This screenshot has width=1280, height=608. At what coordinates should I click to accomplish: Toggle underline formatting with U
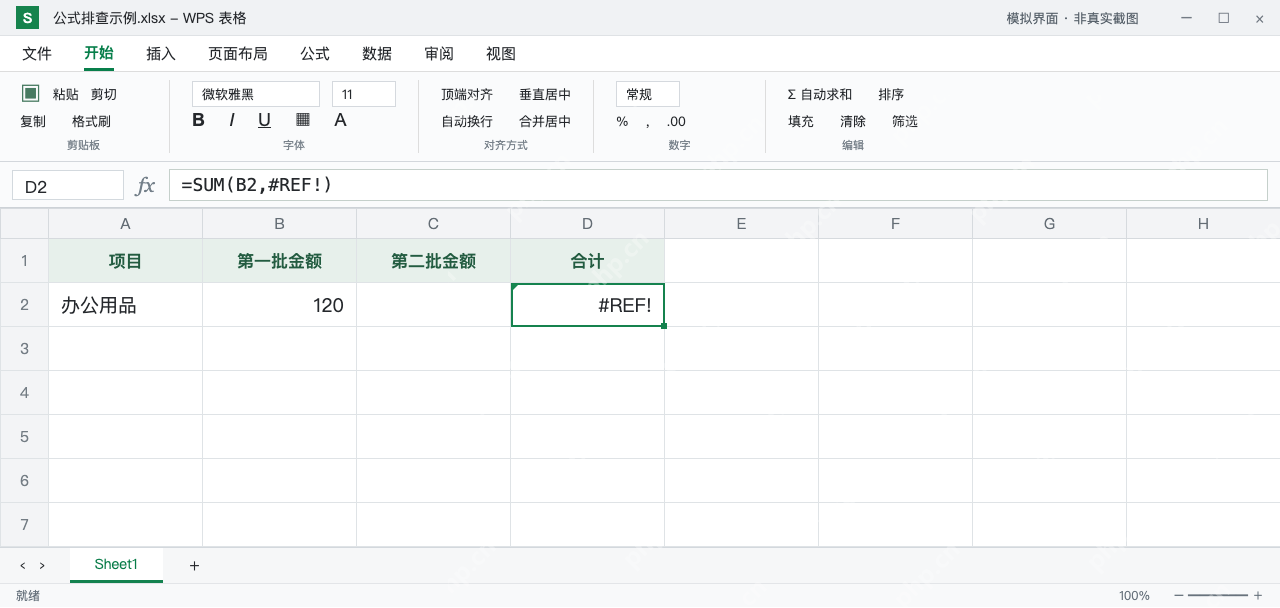(x=264, y=120)
